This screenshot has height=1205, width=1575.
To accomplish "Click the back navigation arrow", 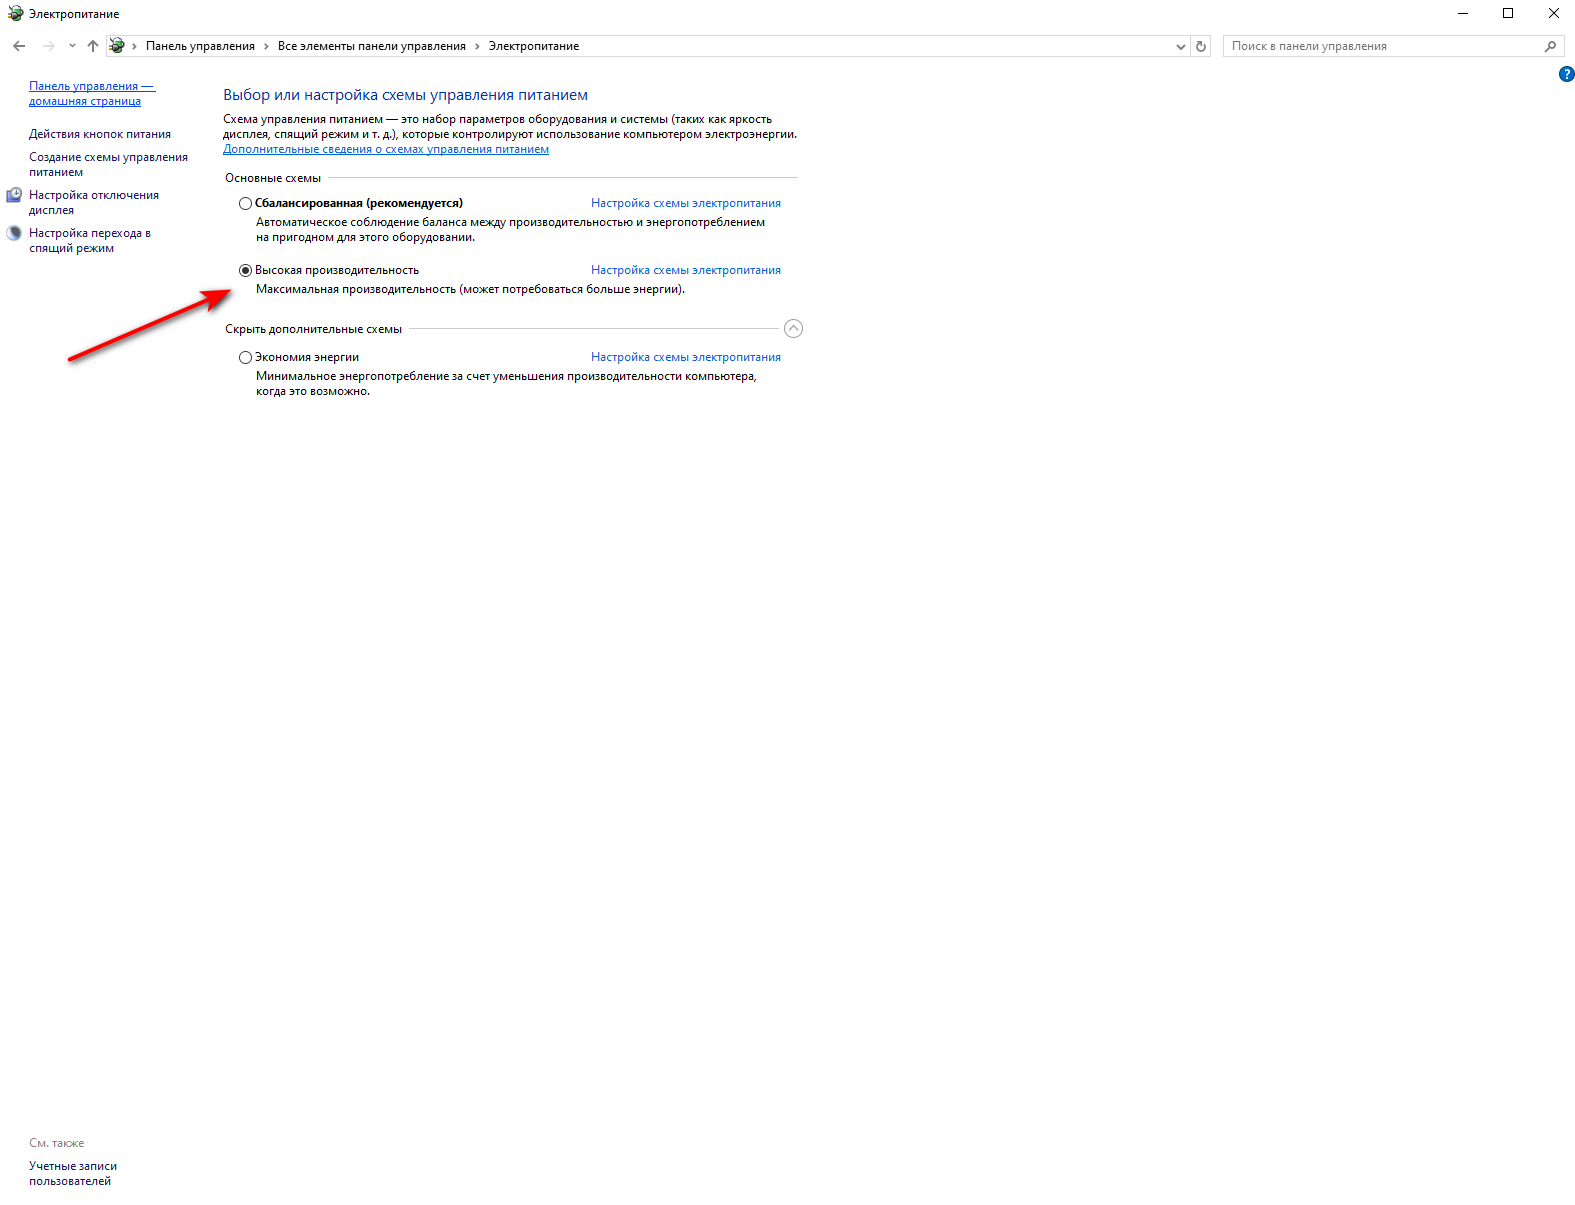I will click(19, 46).
